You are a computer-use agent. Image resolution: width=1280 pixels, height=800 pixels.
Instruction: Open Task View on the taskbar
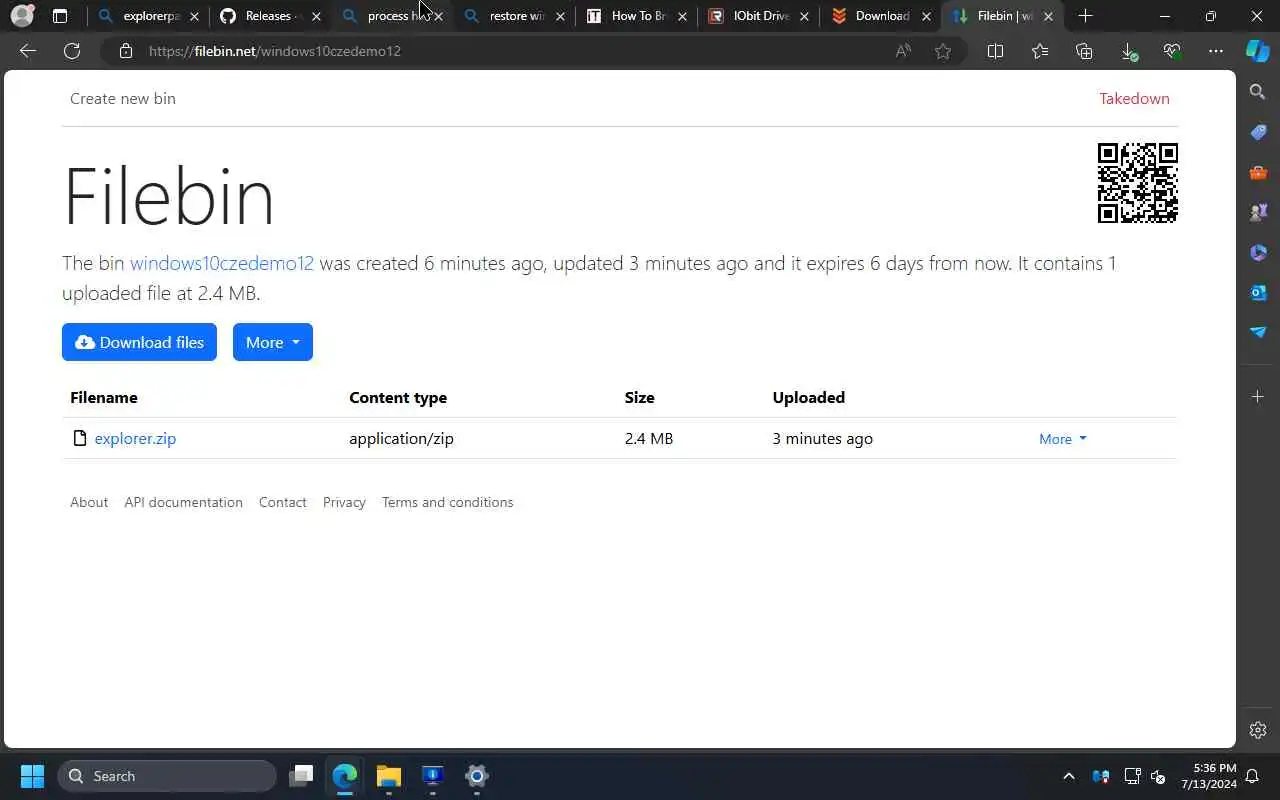coord(301,776)
